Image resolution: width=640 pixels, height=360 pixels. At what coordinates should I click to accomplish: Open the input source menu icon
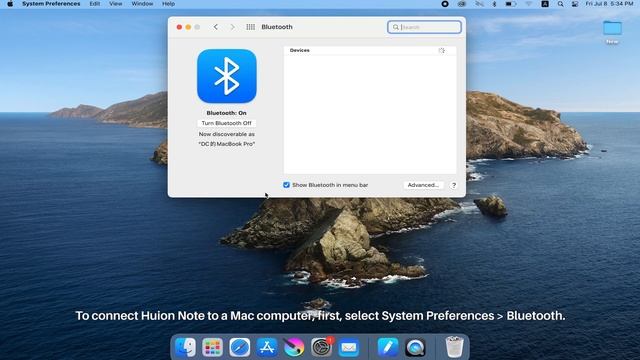click(x=545, y=4)
